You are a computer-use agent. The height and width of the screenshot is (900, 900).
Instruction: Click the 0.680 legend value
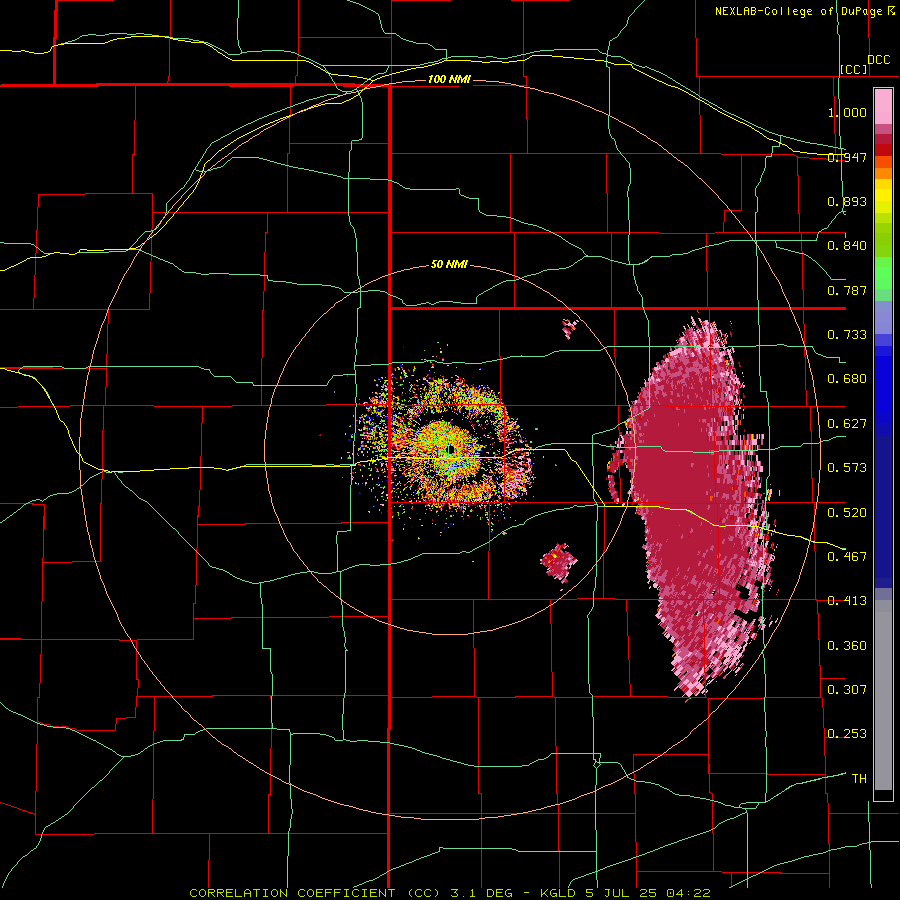point(847,379)
